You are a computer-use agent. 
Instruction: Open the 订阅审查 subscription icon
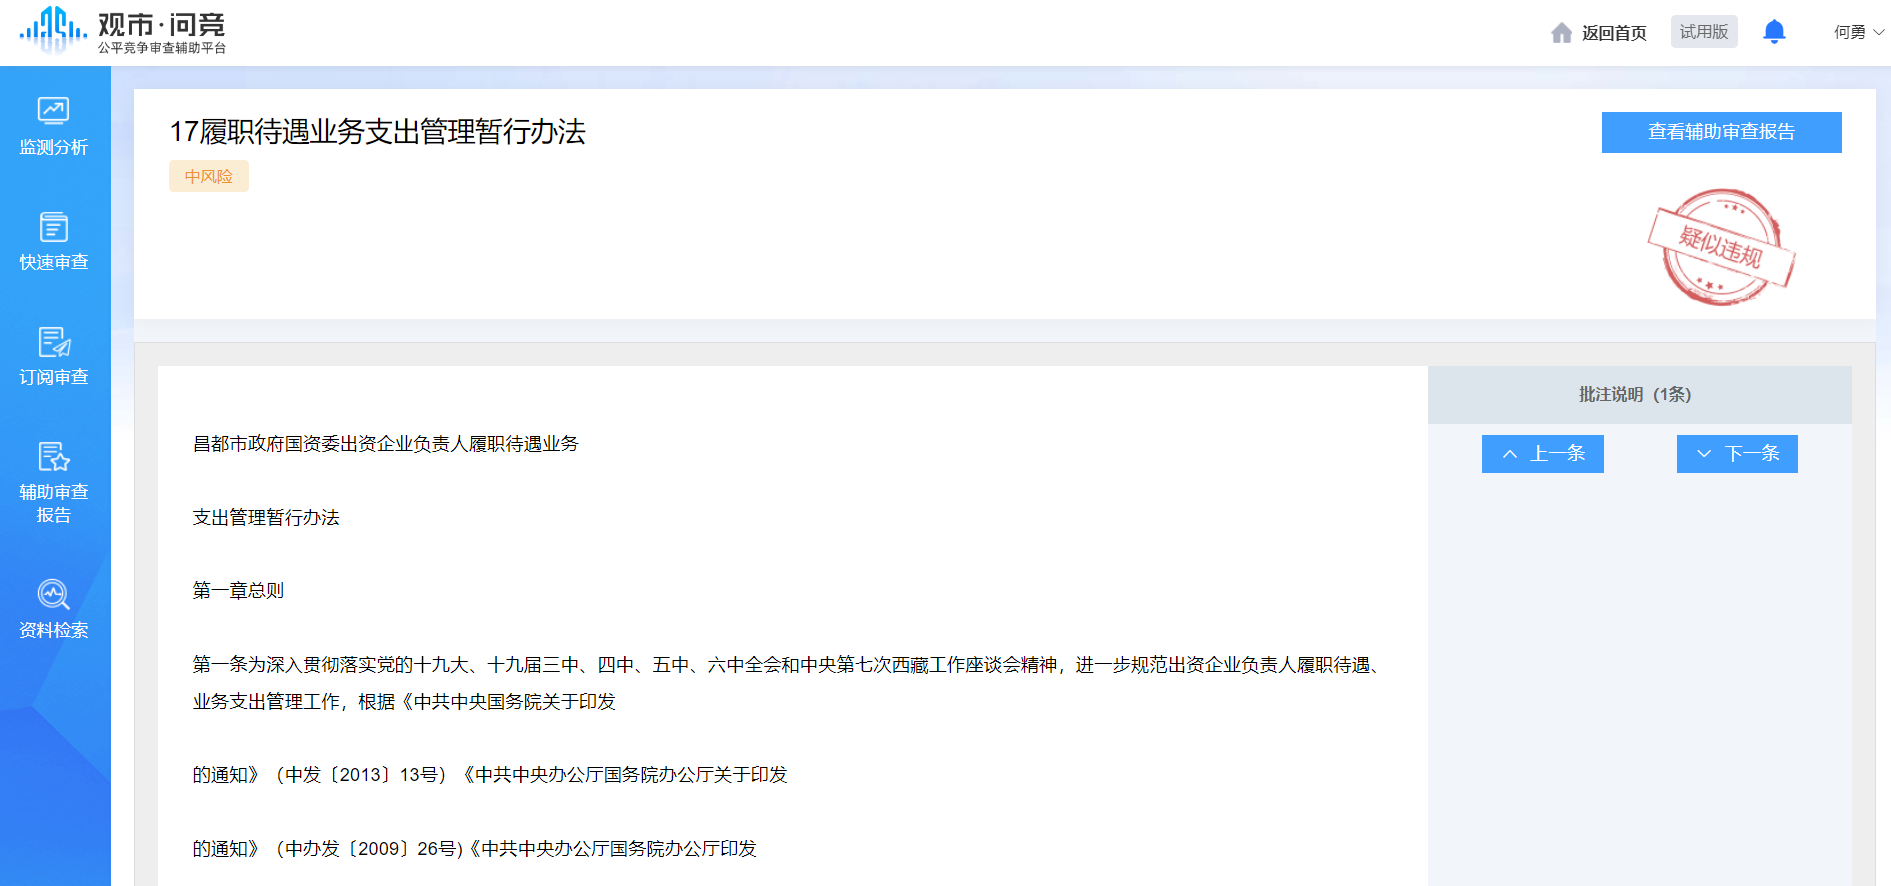pos(53,342)
